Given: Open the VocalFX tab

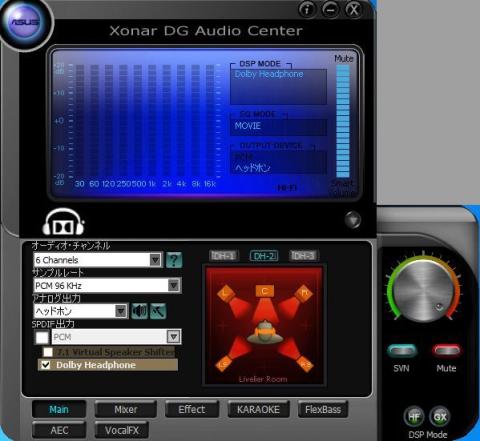Looking at the screenshot, I should (x=122, y=430).
